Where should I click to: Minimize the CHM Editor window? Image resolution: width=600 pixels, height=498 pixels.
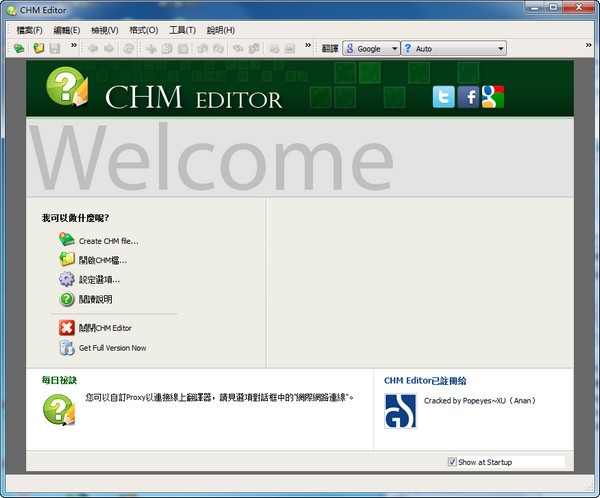tap(535, 7)
